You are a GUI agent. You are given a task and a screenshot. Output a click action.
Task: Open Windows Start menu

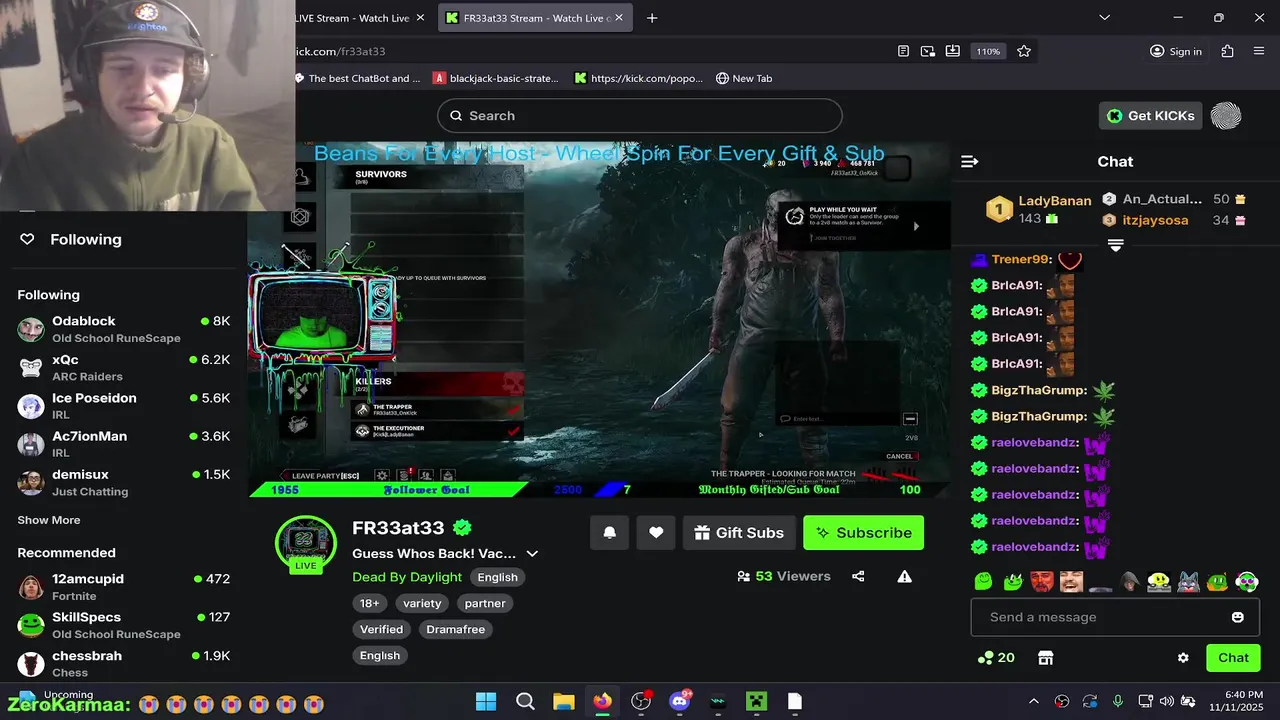click(486, 701)
